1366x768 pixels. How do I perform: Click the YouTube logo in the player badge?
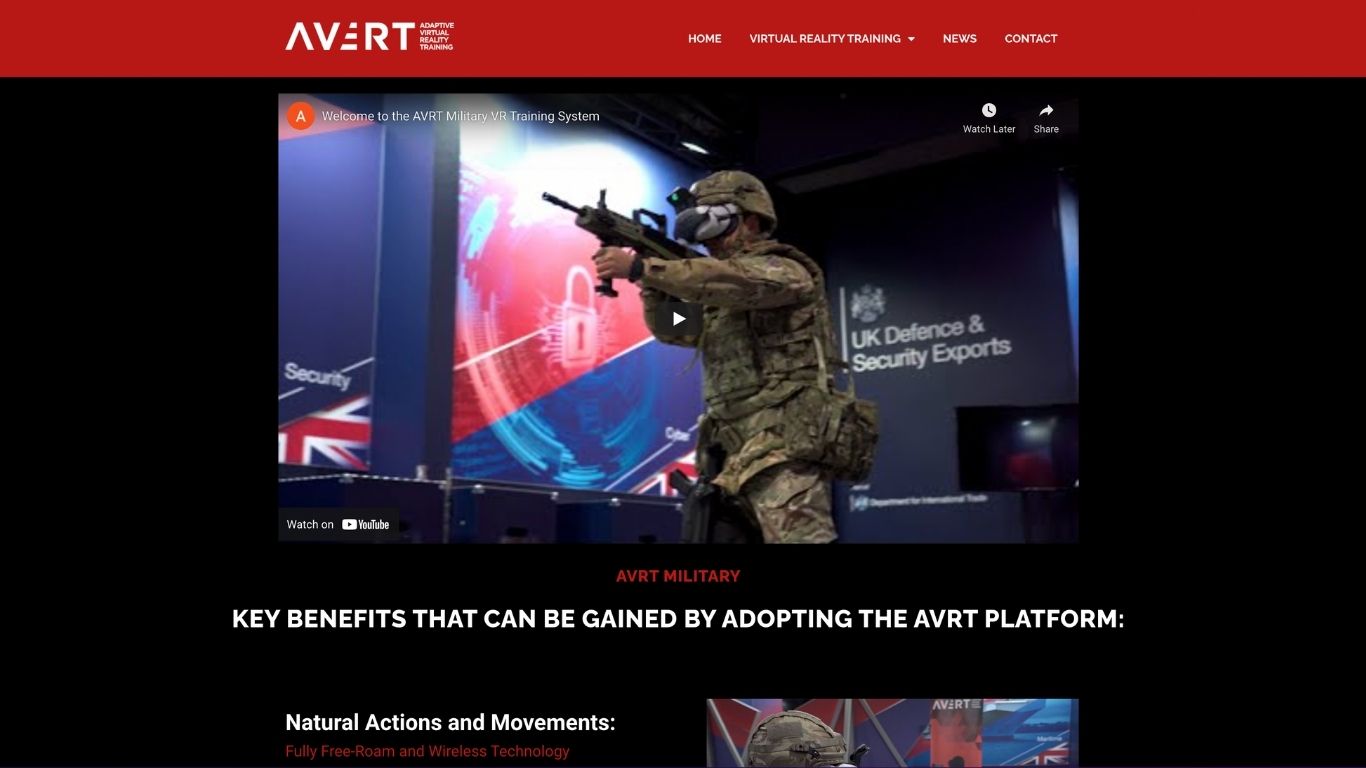[x=366, y=524]
